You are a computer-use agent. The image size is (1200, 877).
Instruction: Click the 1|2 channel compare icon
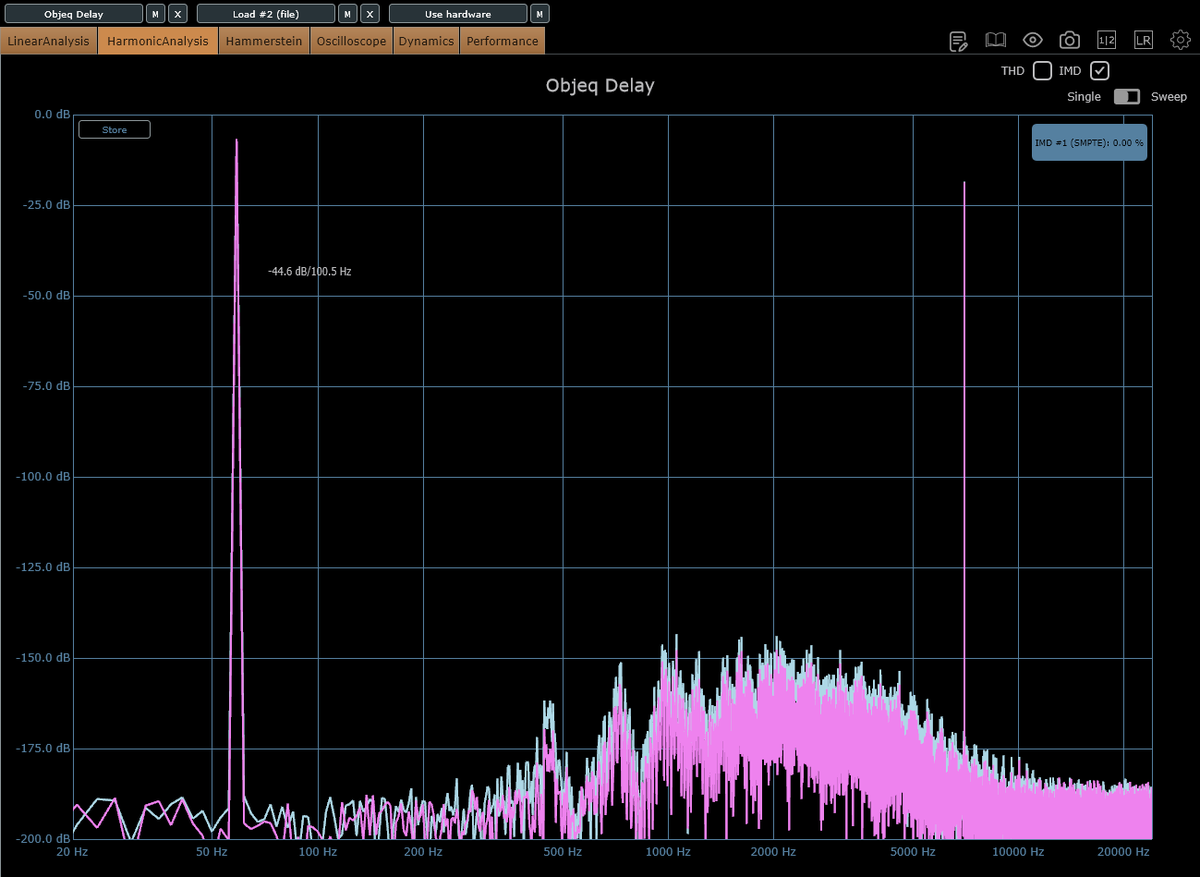(1106, 41)
